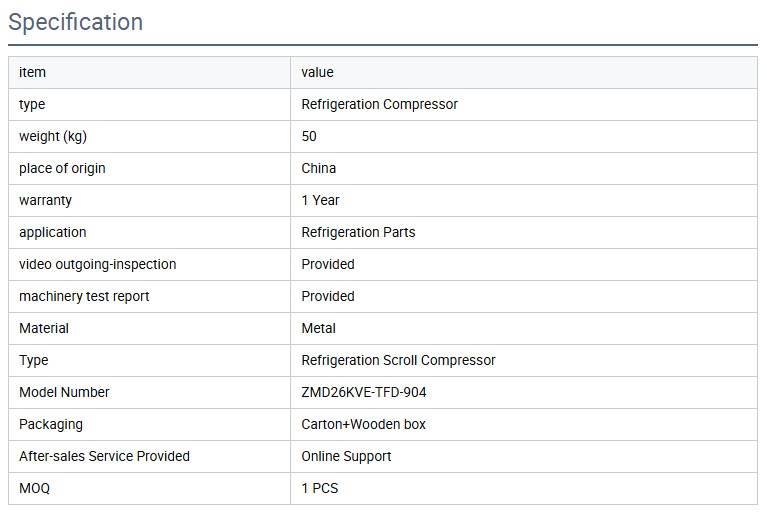Click the Carton+Wooden box packaging value
Image resolution: width=767 pixels, height=515 pixels.
click(x=363, y=424)
